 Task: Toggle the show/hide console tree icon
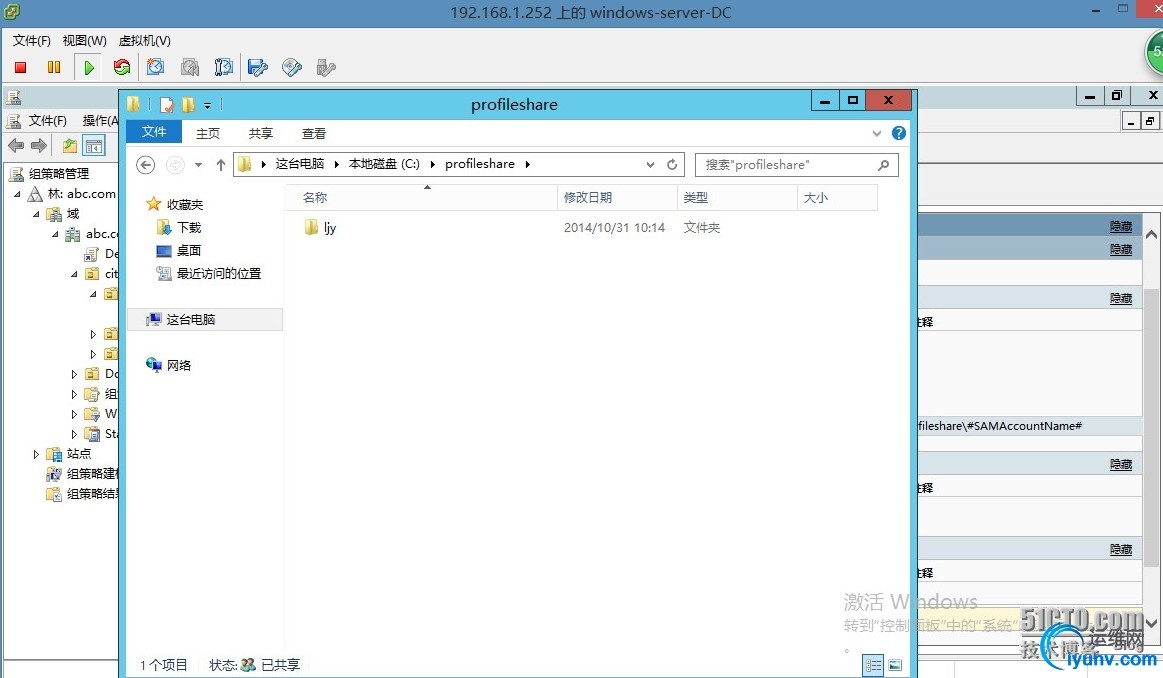[94, 146]
